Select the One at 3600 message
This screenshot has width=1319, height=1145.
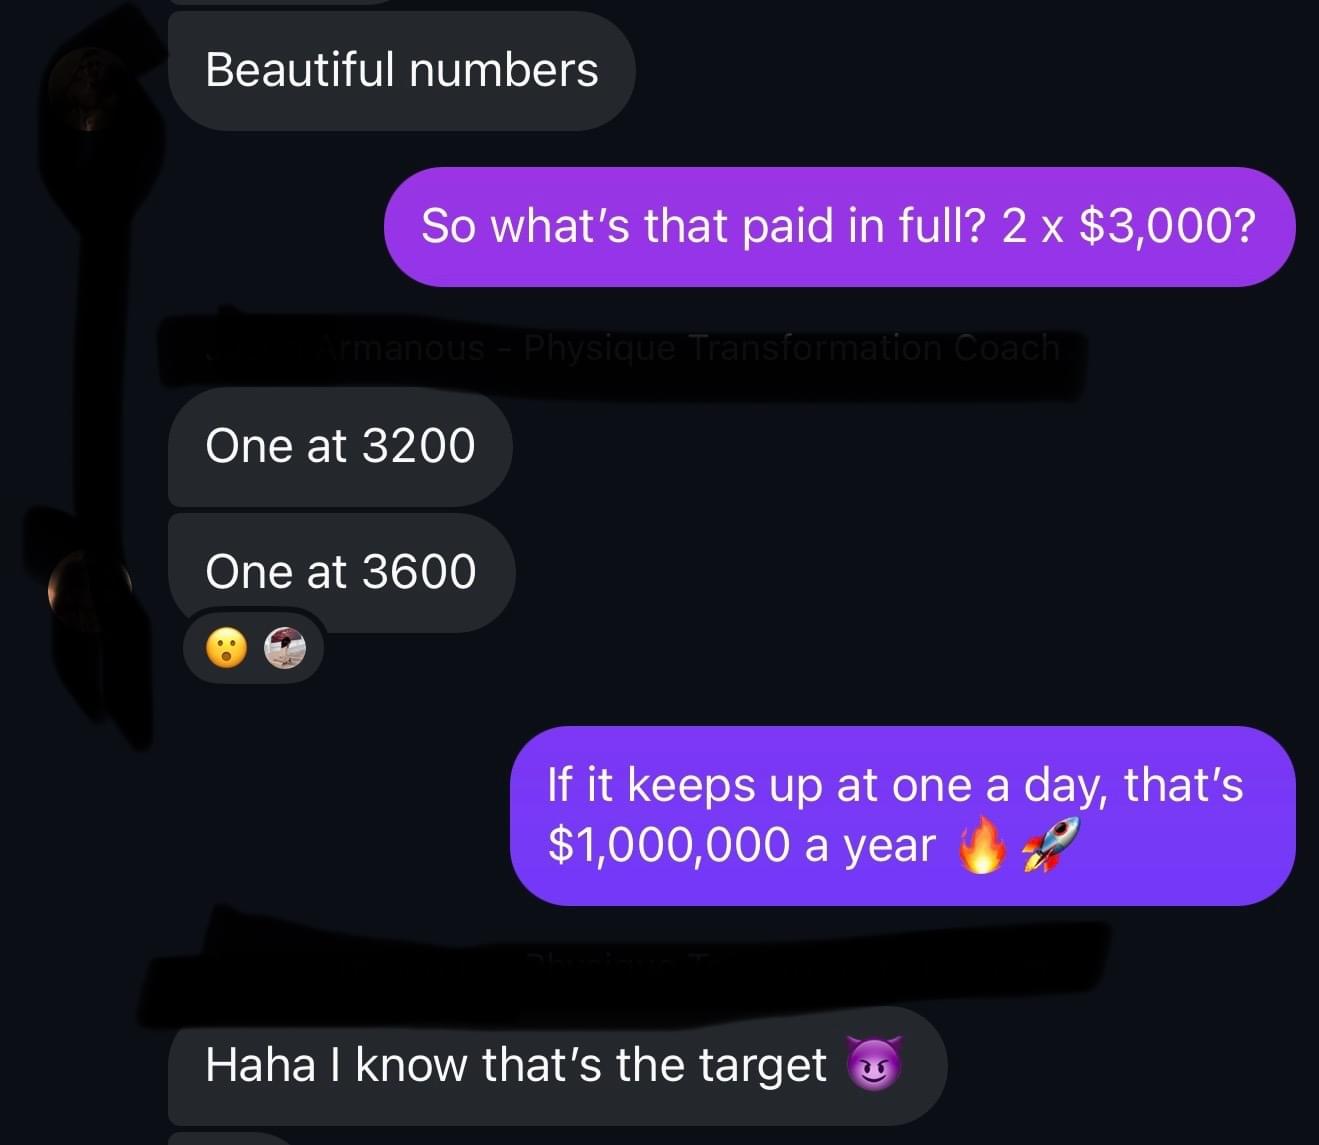coord(341,572)
